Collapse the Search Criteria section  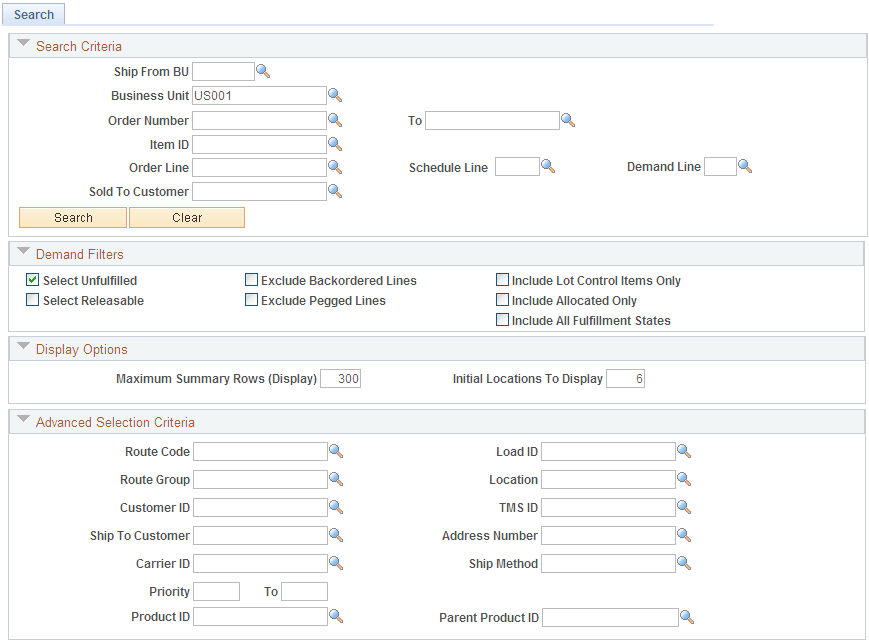click(23, 45)
